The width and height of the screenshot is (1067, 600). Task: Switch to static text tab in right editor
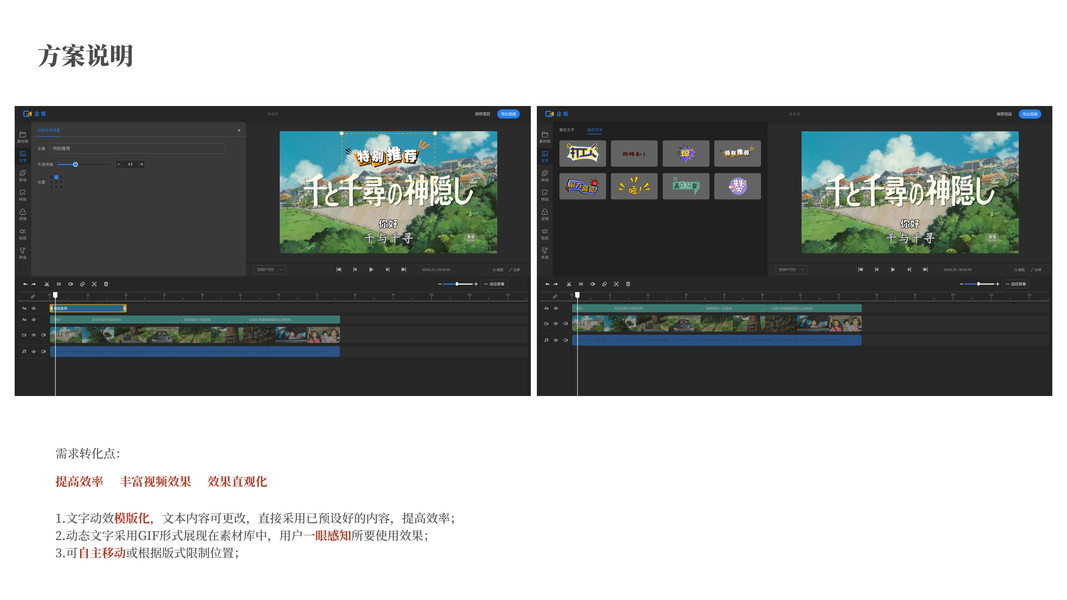(x=566, y=130)
